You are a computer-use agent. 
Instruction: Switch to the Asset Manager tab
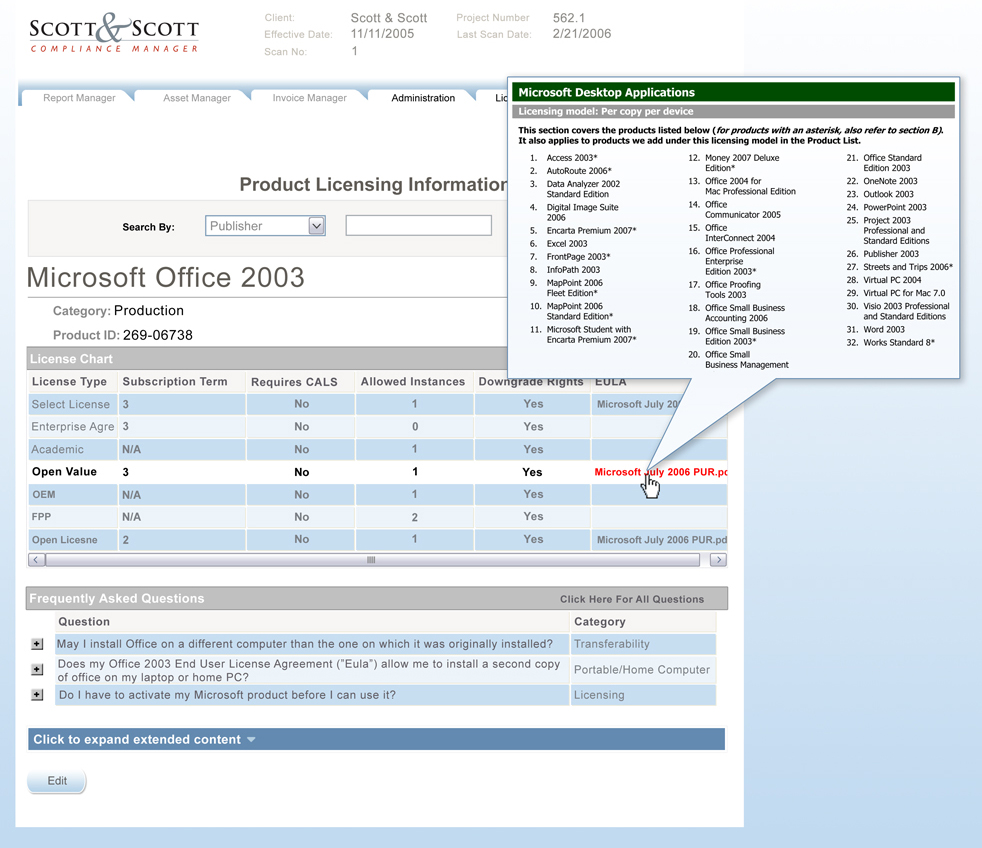coord(197,98)
